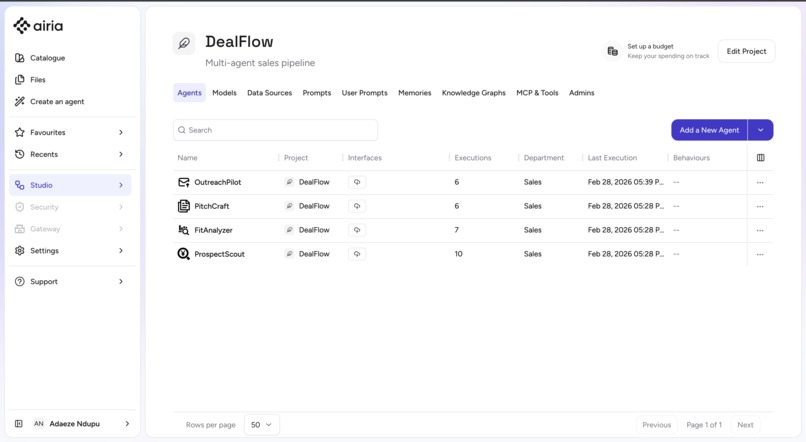Click the Support question mark icon
Viewport: 806px width, 442px height.
(x=20, y=281)
